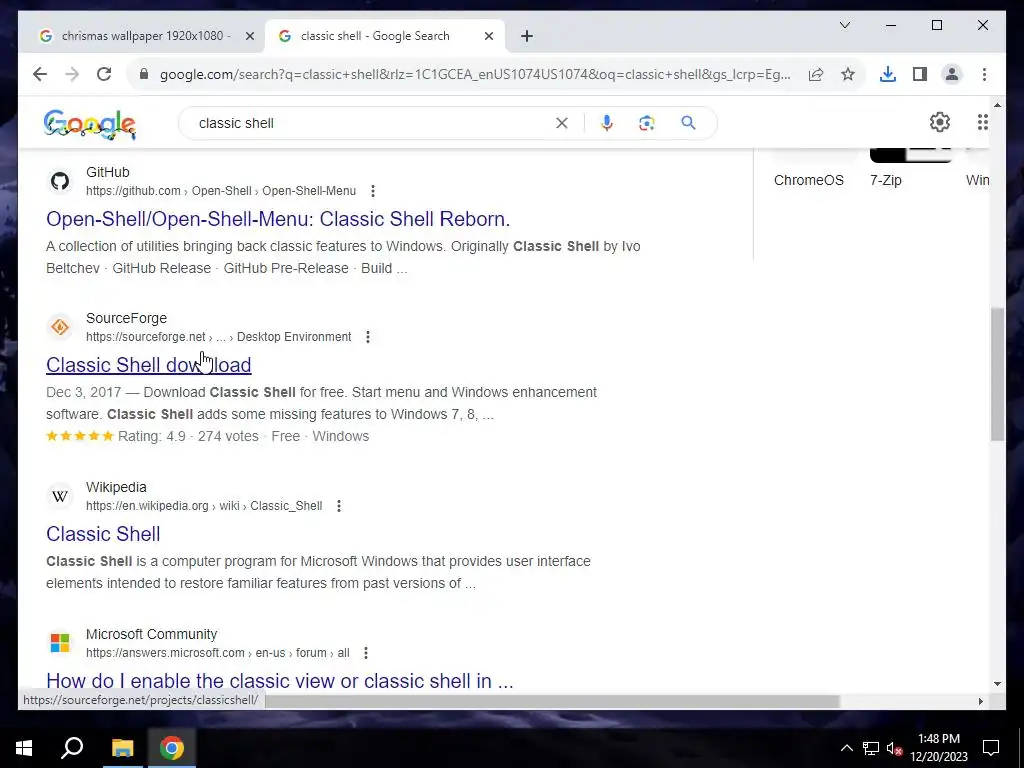This screenshot has height=768, width=1024.
Task: Open Chrome downloads icon
Action: click(888, 74)
